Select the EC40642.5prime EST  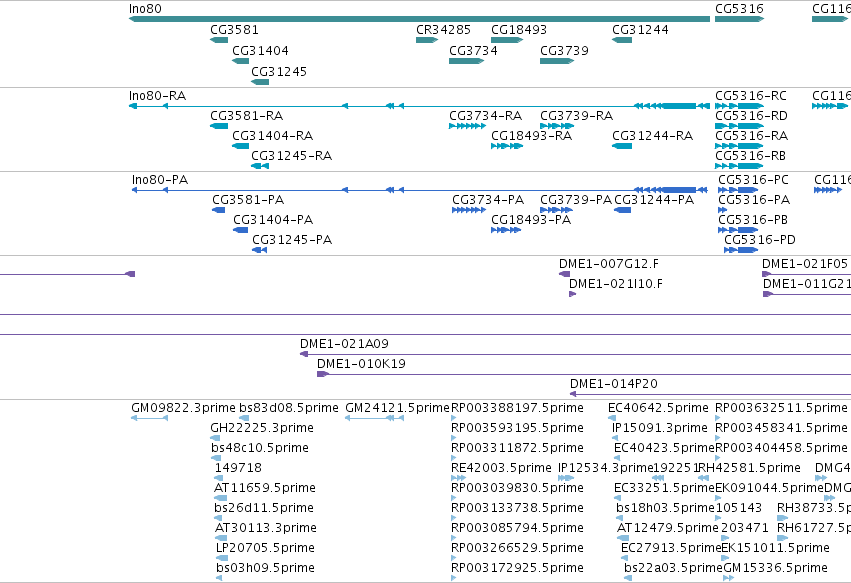(x=612, y=418)
